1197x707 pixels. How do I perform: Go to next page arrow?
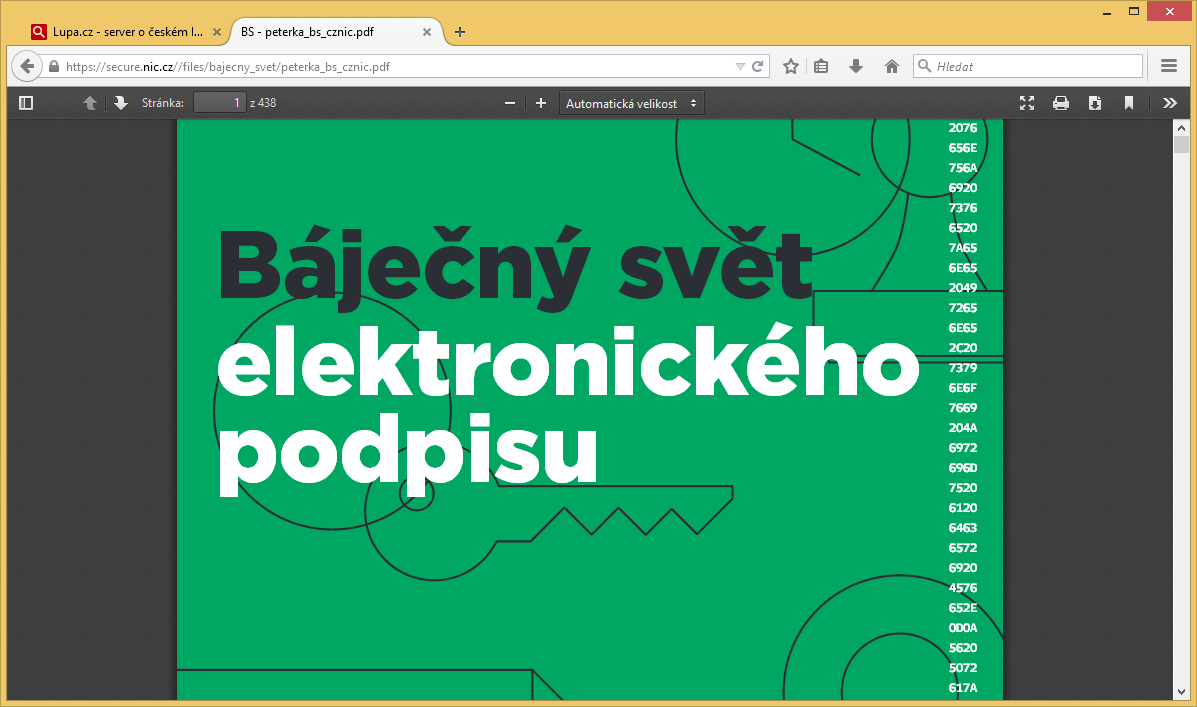(x=121, y=103)
